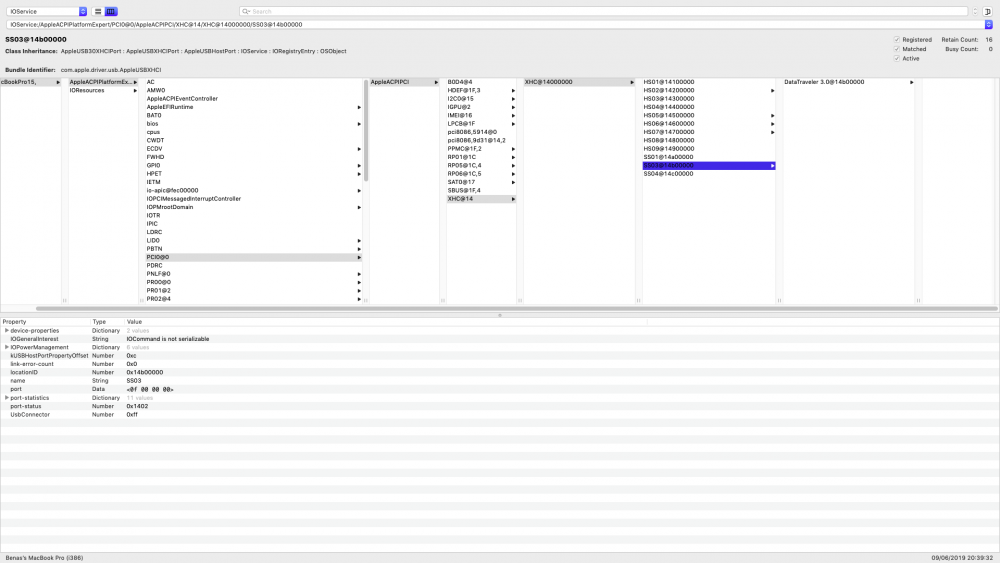Select the IOGeneralInterest property row

499,339
